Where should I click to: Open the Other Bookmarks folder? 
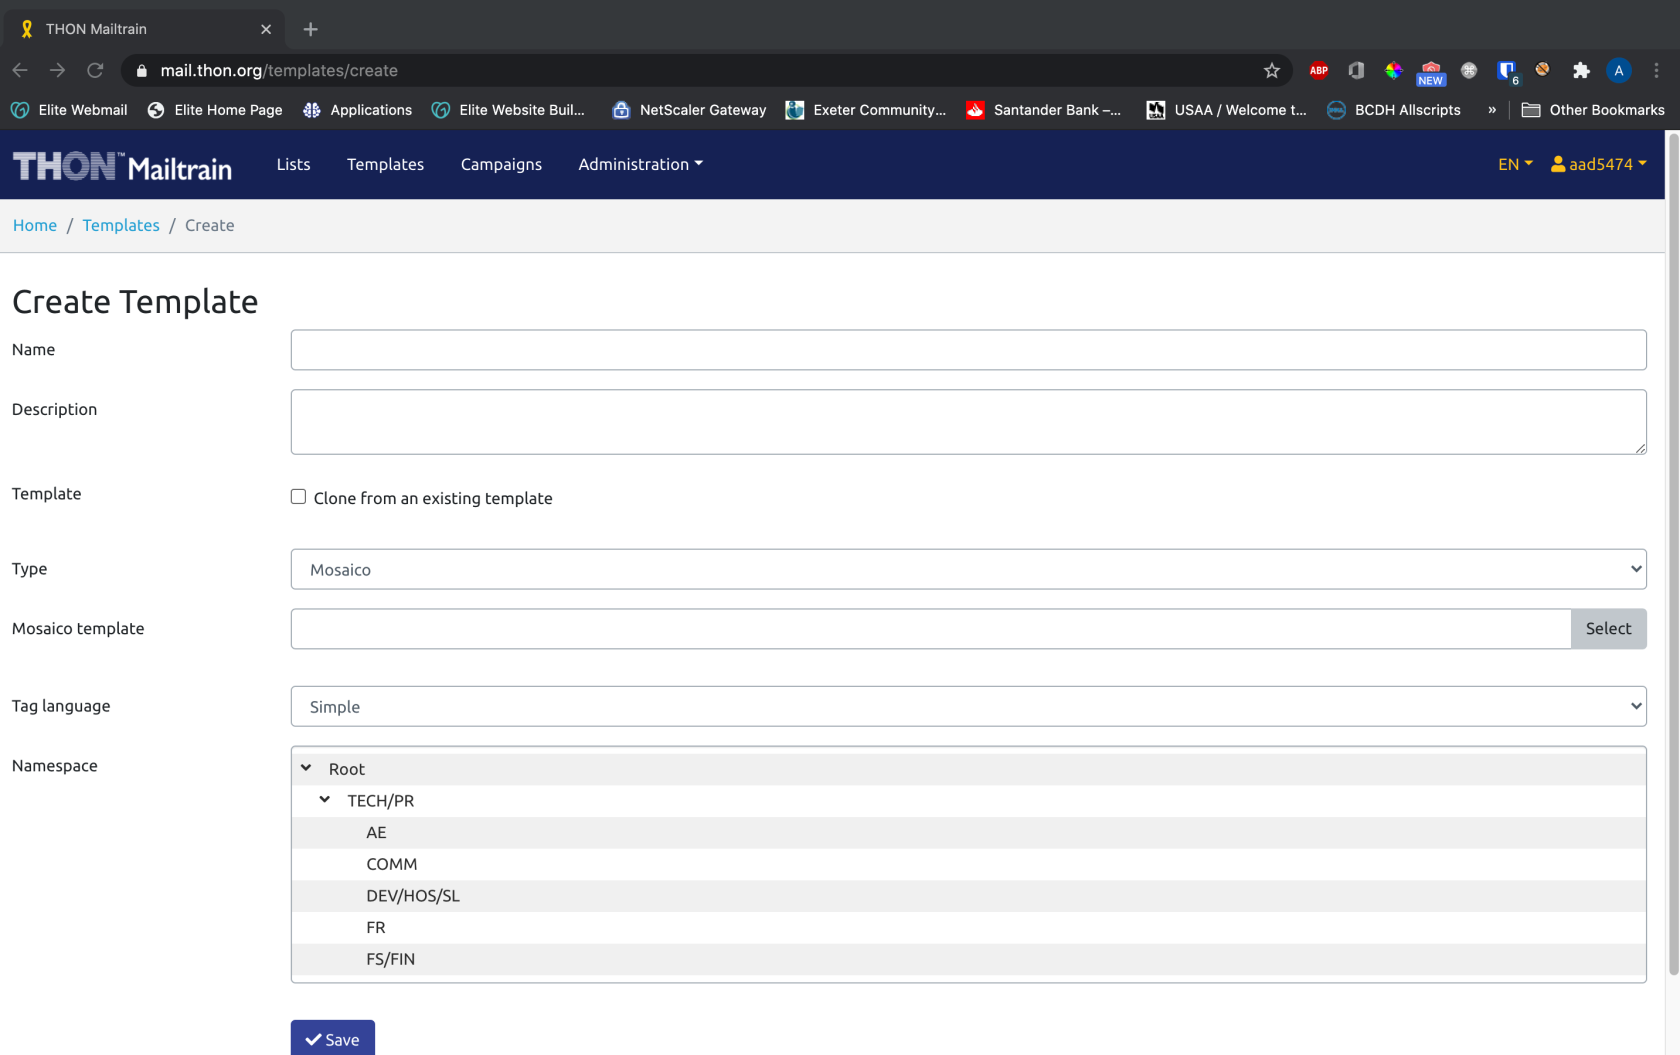1592,110
